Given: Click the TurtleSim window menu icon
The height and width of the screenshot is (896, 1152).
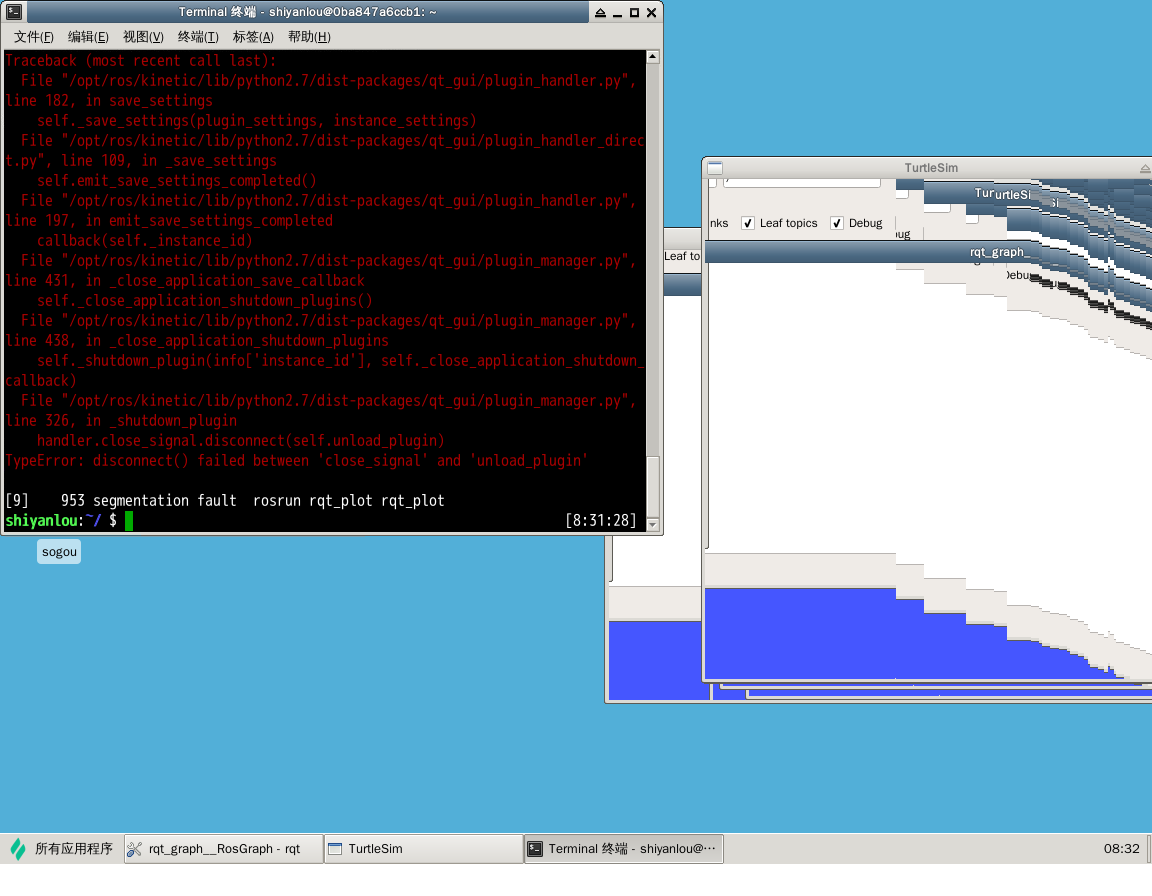Looking at the screenshot, I should [x=714, y=168].
